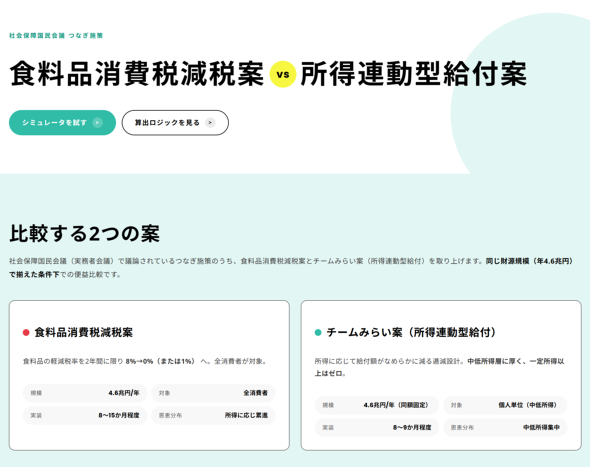Image resolution: width=590 pixels, height=467 pixels.
Task: Click the 中低所得層に厚く bold description text
Action: pyautogui.click(x=496, y=361)
